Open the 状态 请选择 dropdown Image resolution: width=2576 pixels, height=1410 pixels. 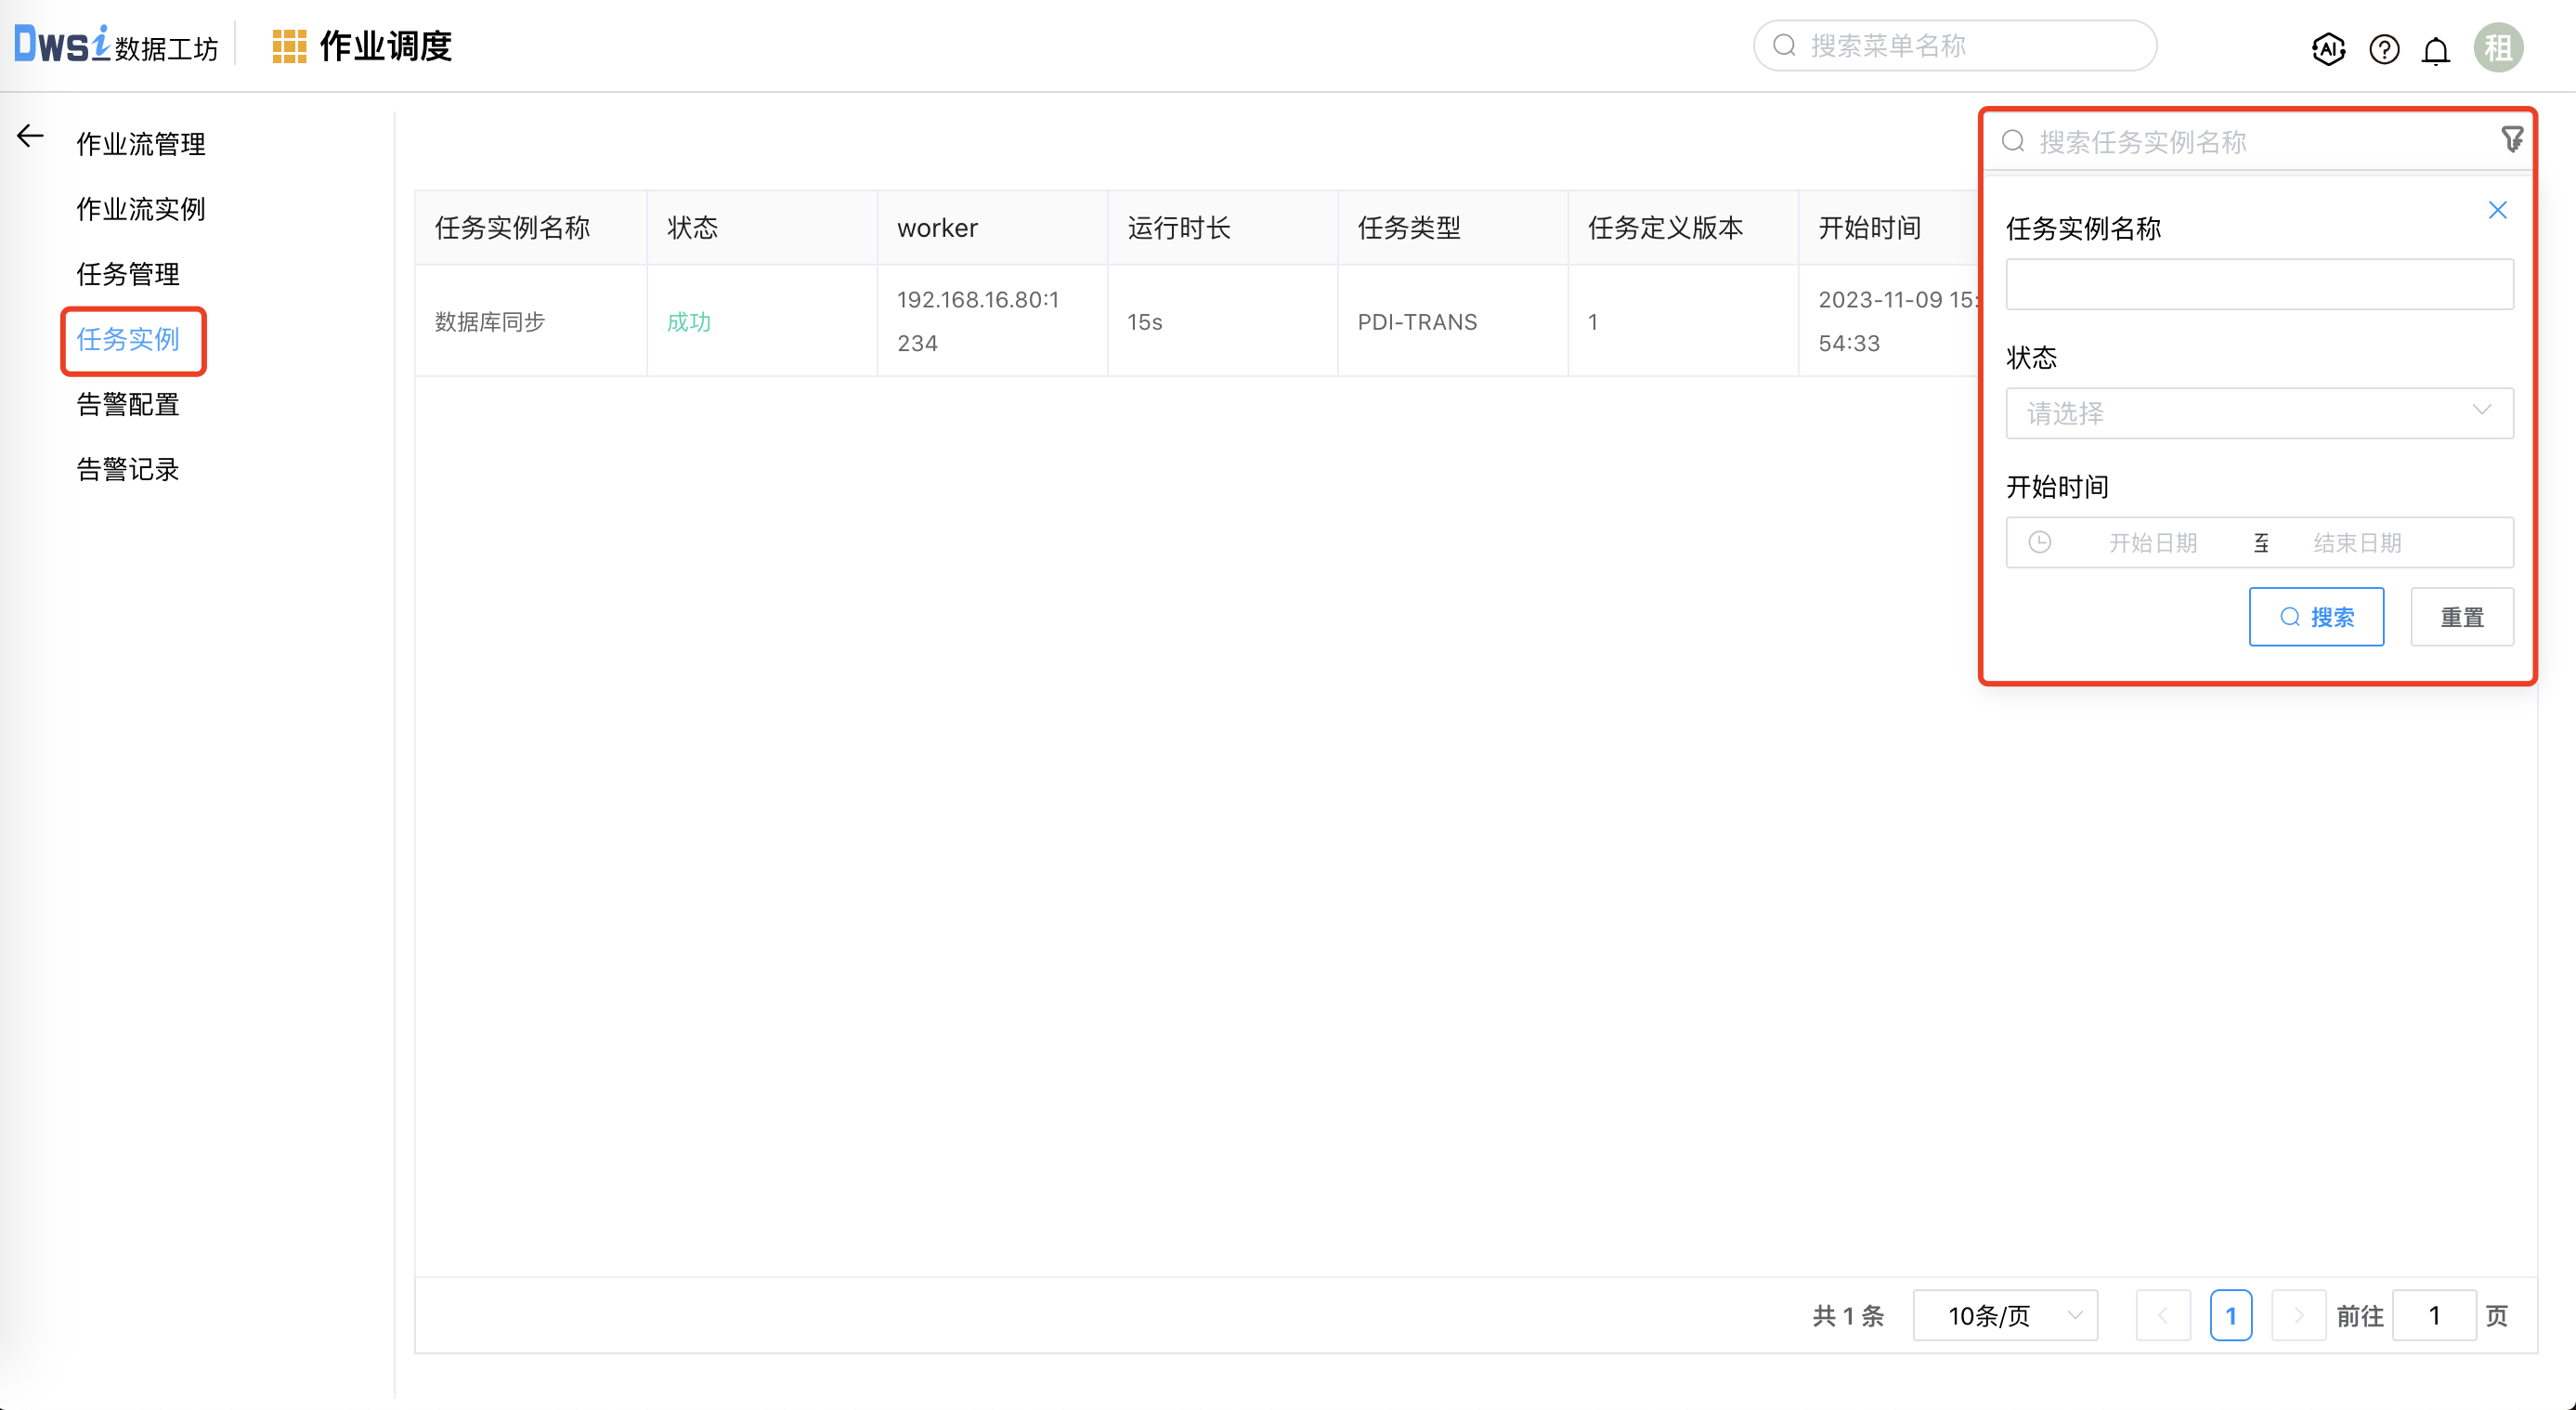2259,413
